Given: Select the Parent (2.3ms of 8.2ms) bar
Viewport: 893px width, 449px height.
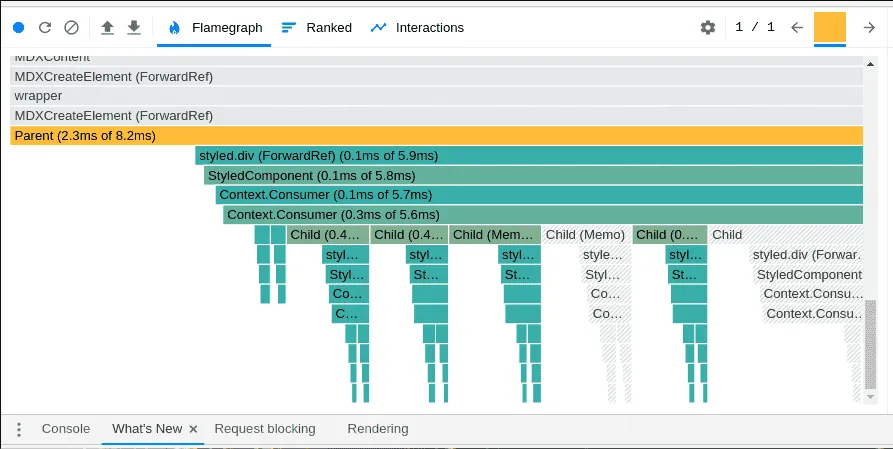Looking at the screenshot, I should pyautogui.click(x=436, y=136).
